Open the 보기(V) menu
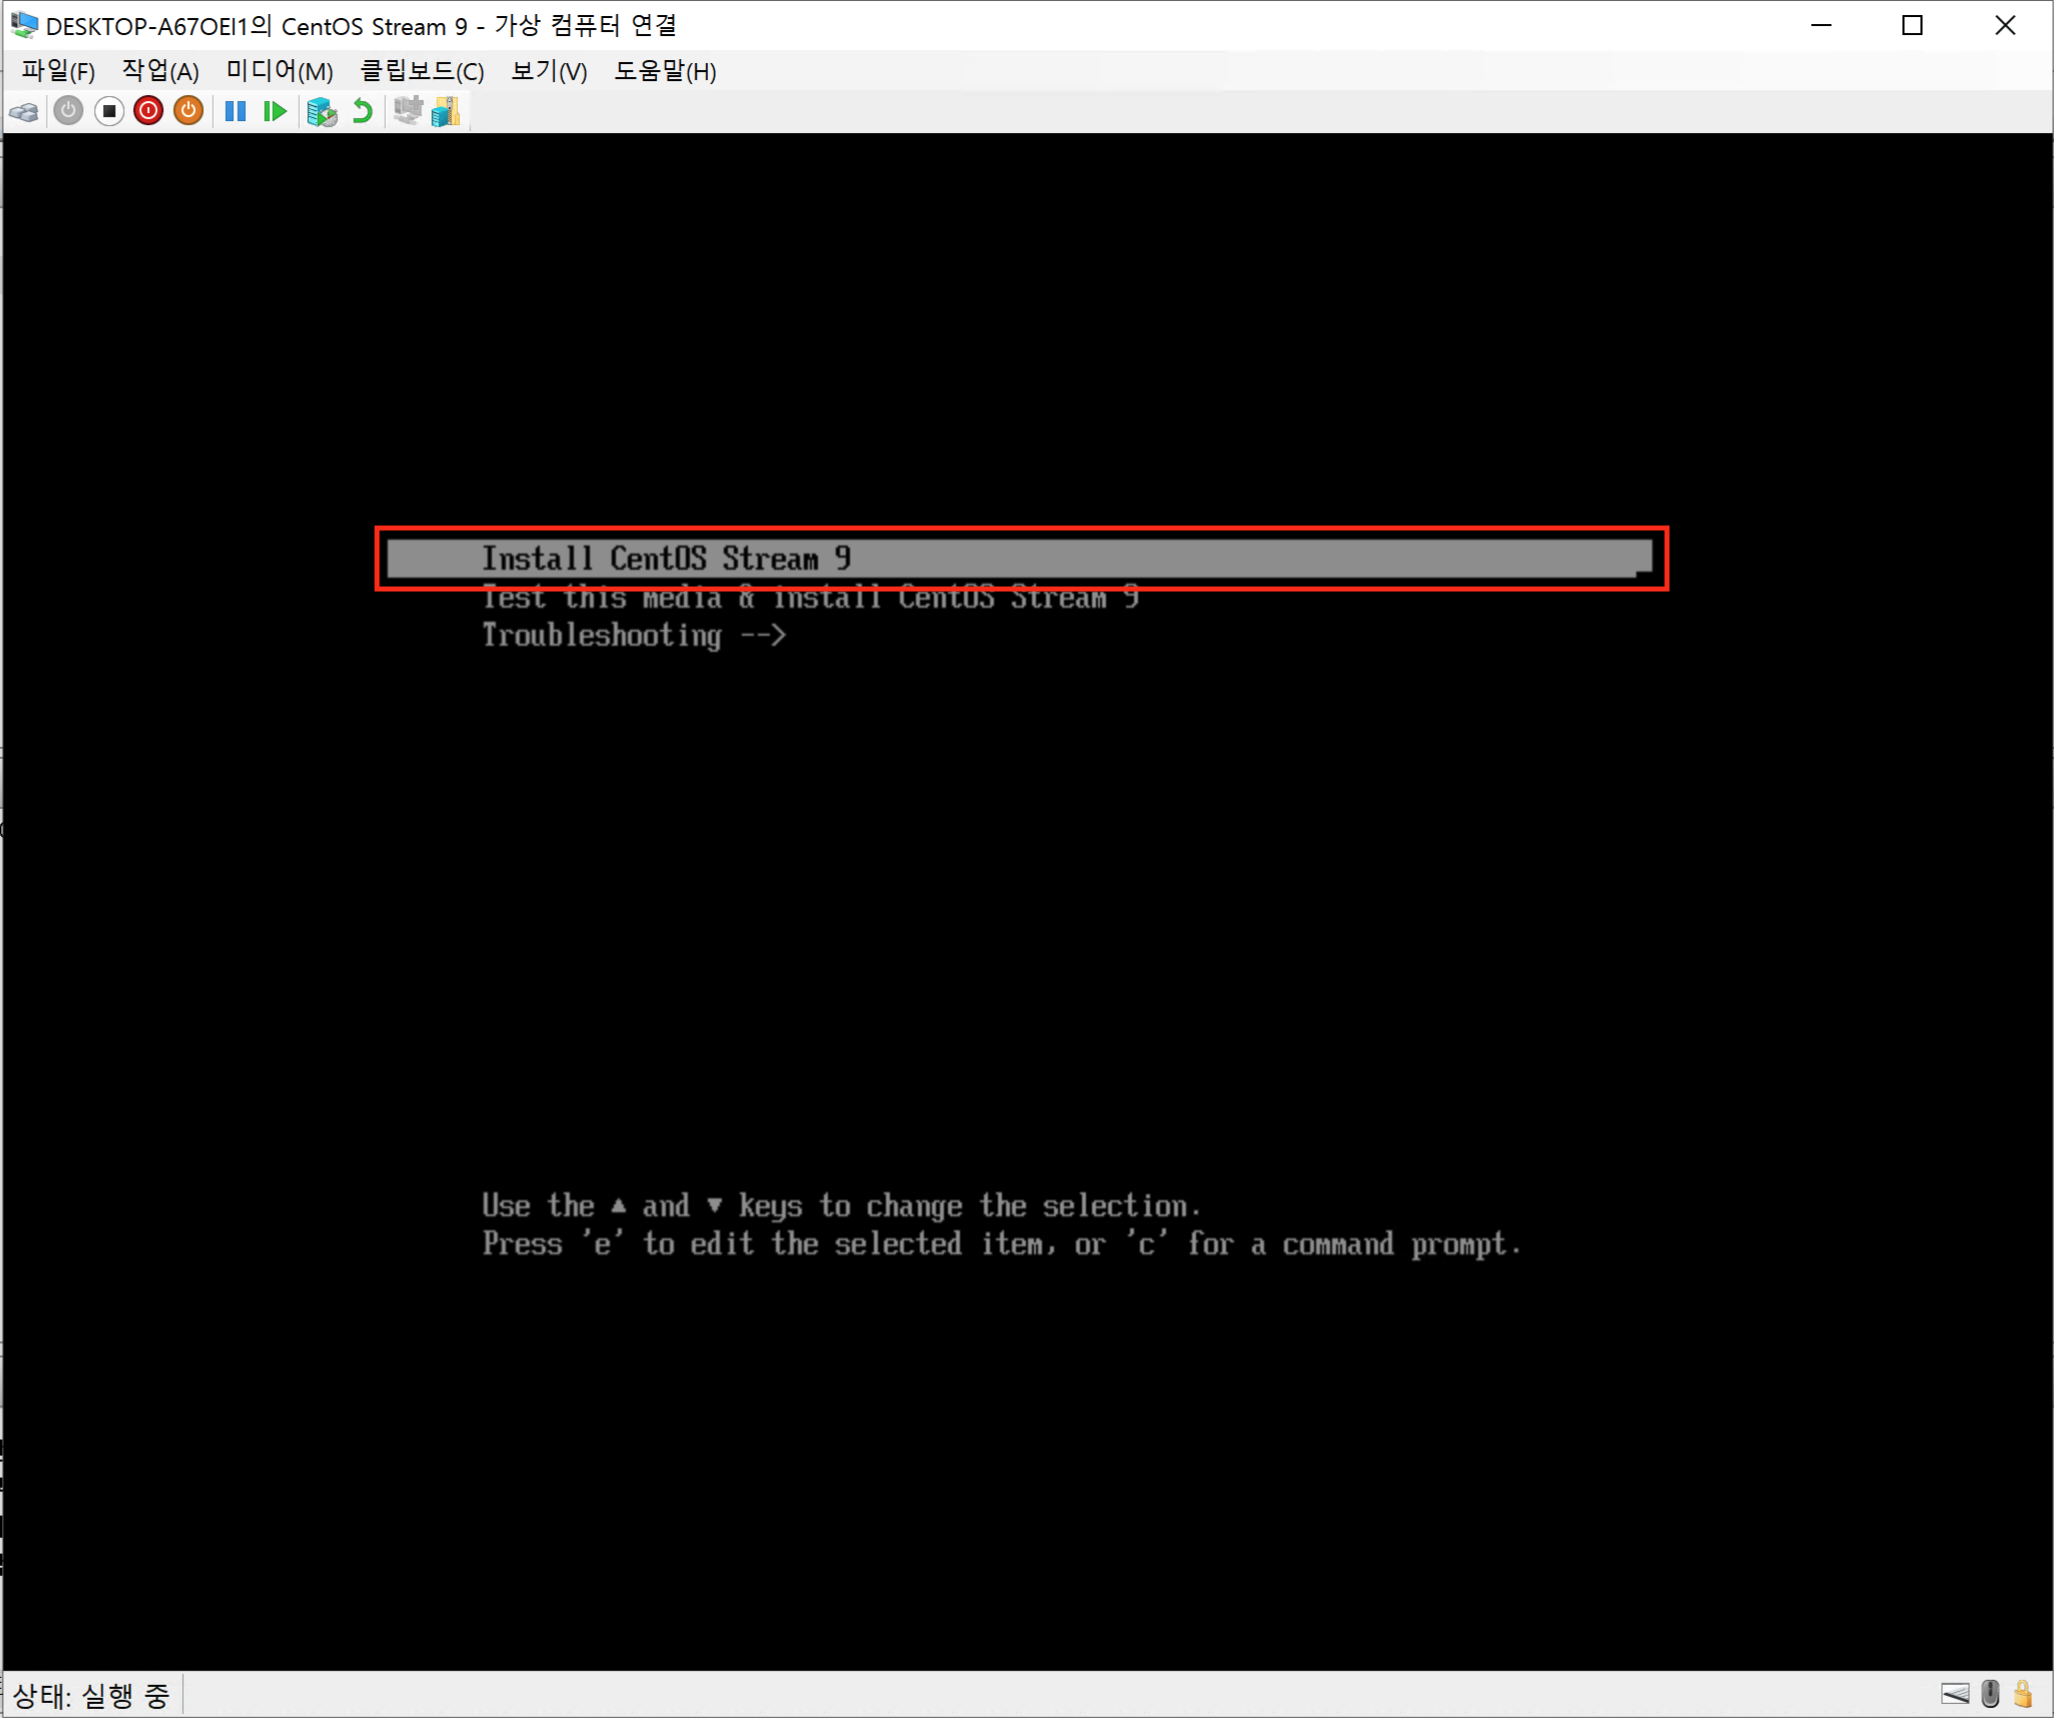This screenshot has height=1718, width=2054. pyautogui.click(x=548, y=71)
